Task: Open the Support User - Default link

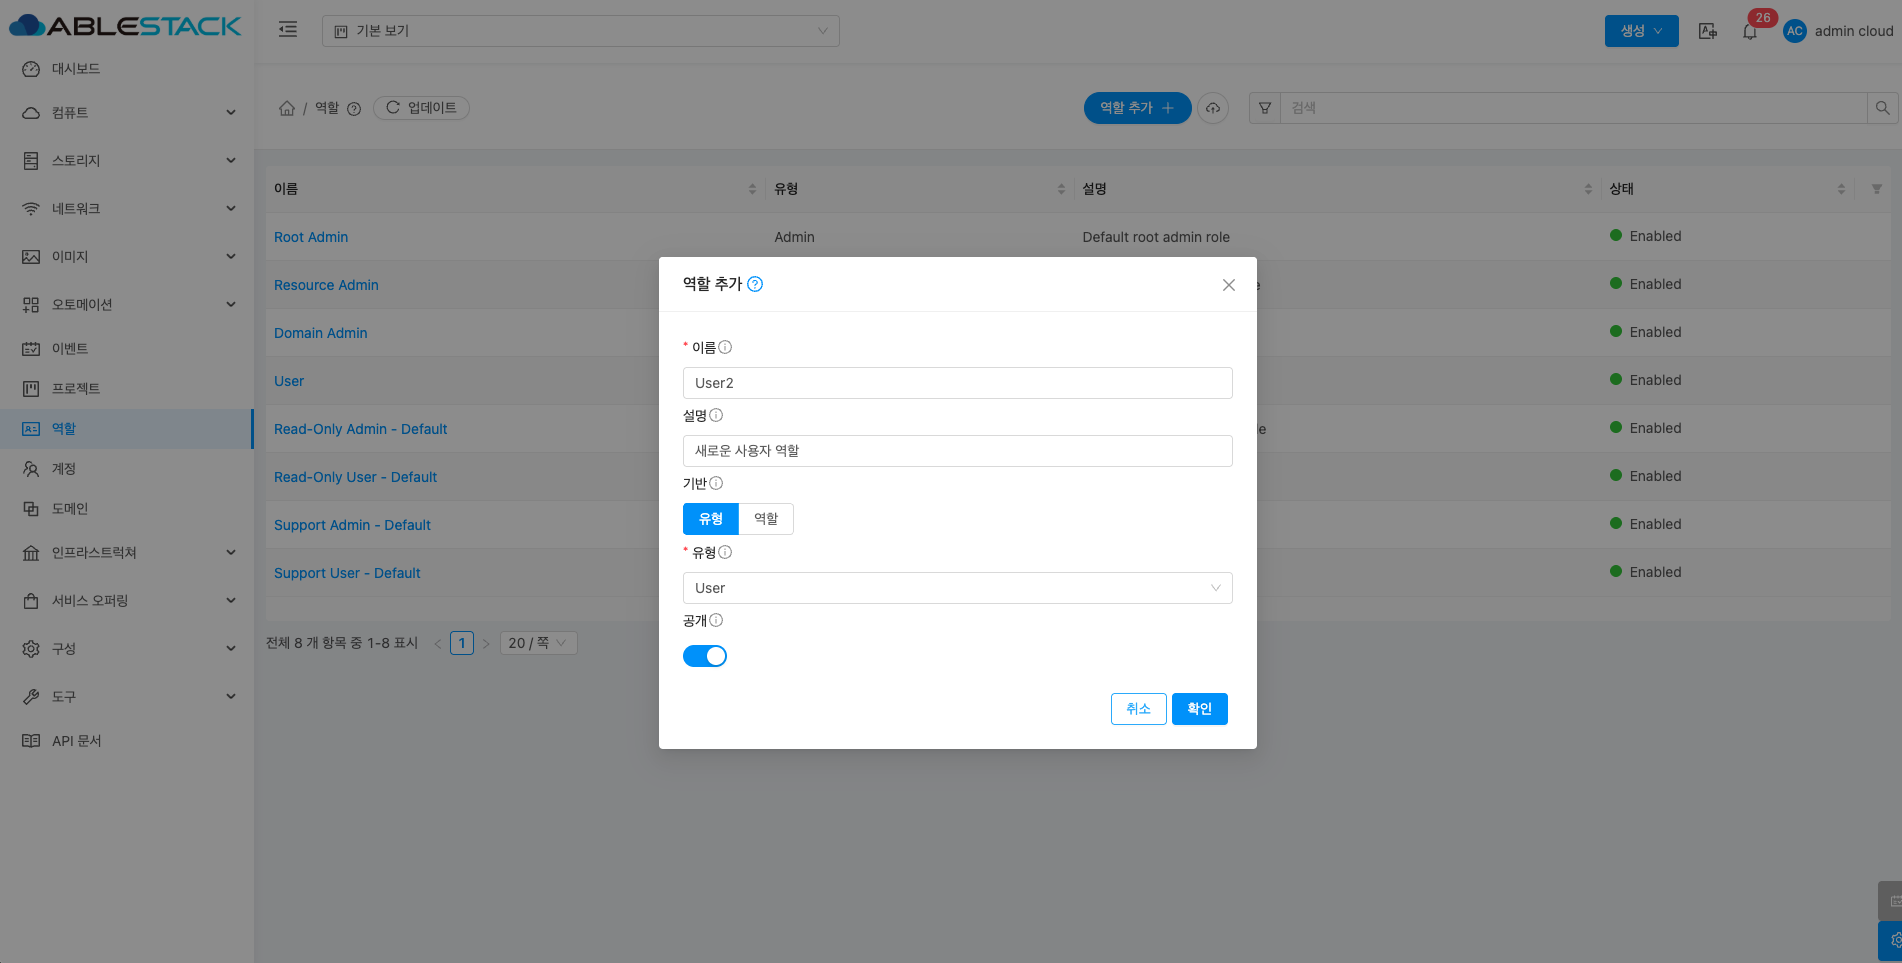Action: pyautogui.click(x=347, y=573)
